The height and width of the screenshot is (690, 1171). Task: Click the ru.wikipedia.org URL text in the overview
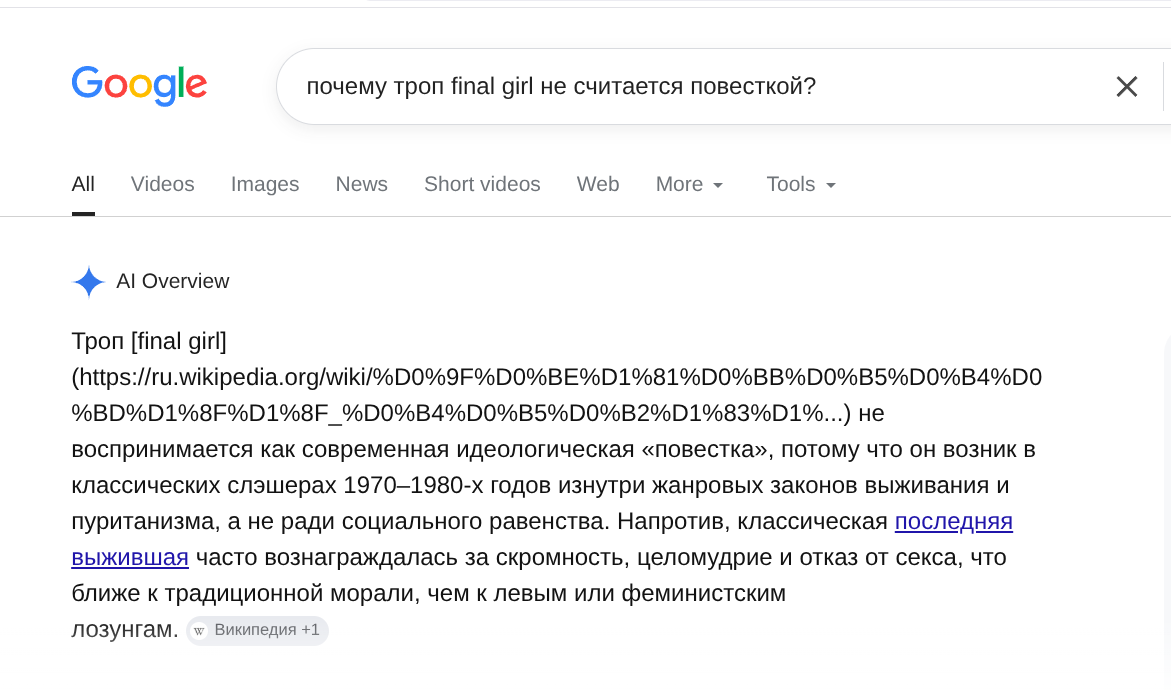pos(556,395)
